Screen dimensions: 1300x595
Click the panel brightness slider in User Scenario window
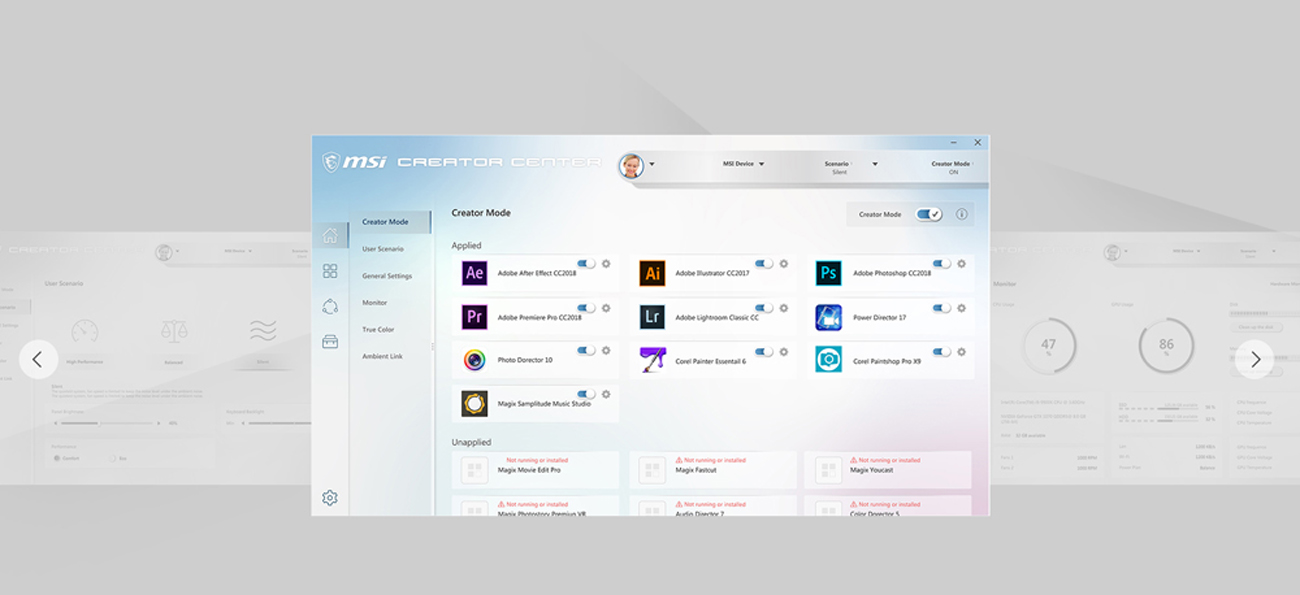tap(108, 423)
